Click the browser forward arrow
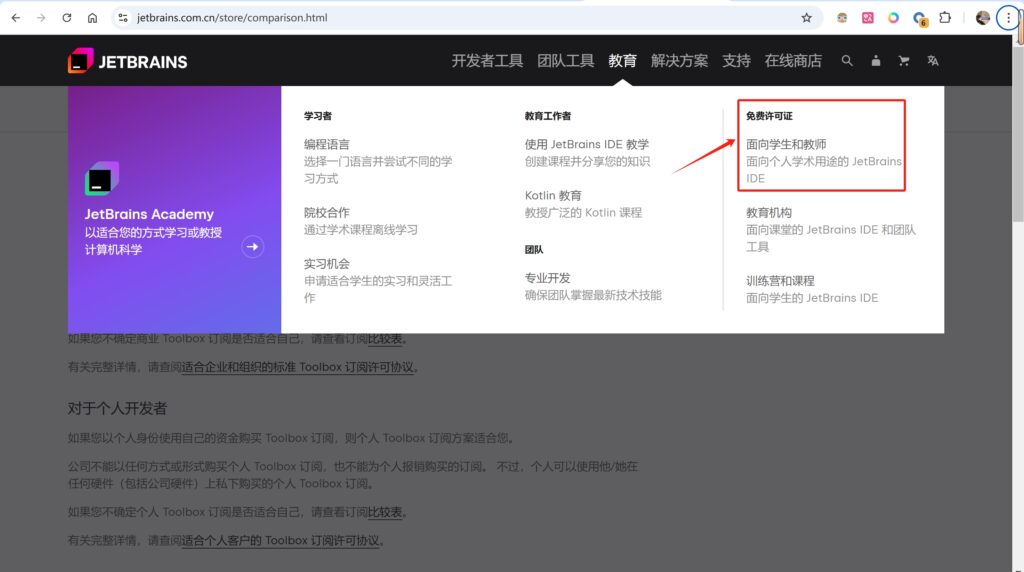This screenshot has width=1024, height=572. click(x=41, y=18)
